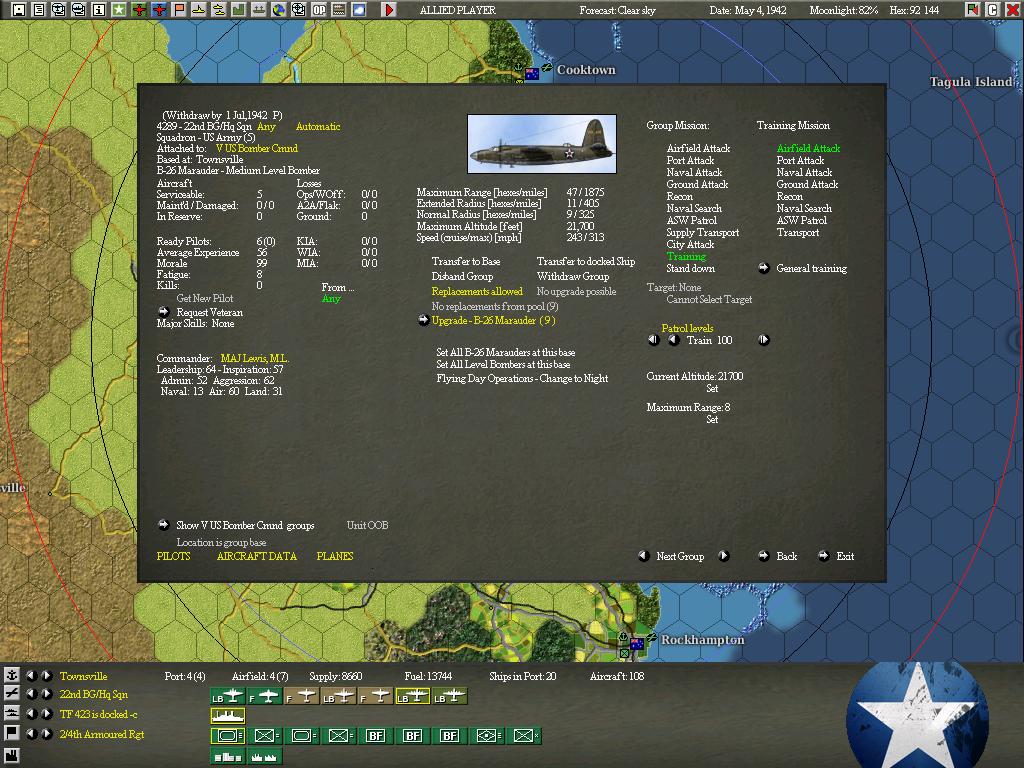Click the orange flag toolbar icon
Viewport: 1024px width, 768px height.
178,9
